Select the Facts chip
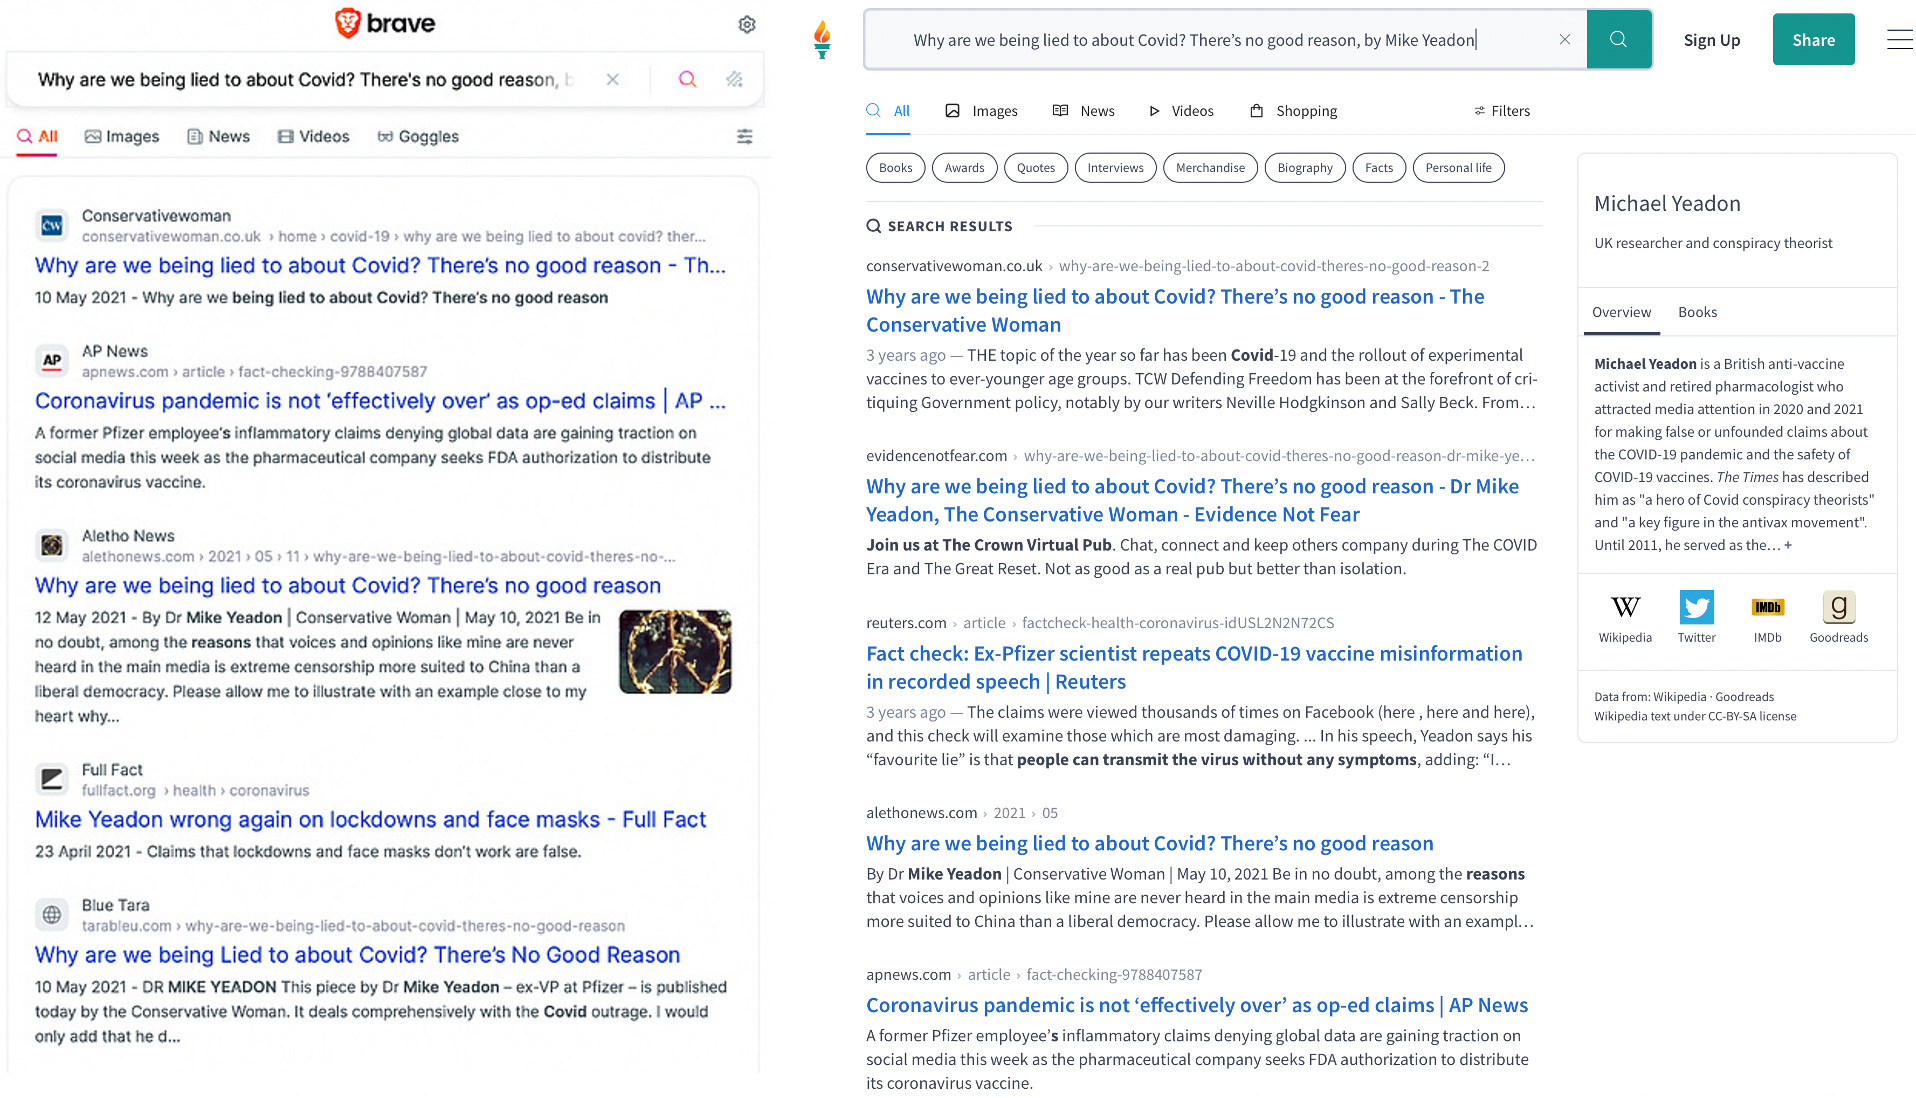 (x=1379, y=168)
